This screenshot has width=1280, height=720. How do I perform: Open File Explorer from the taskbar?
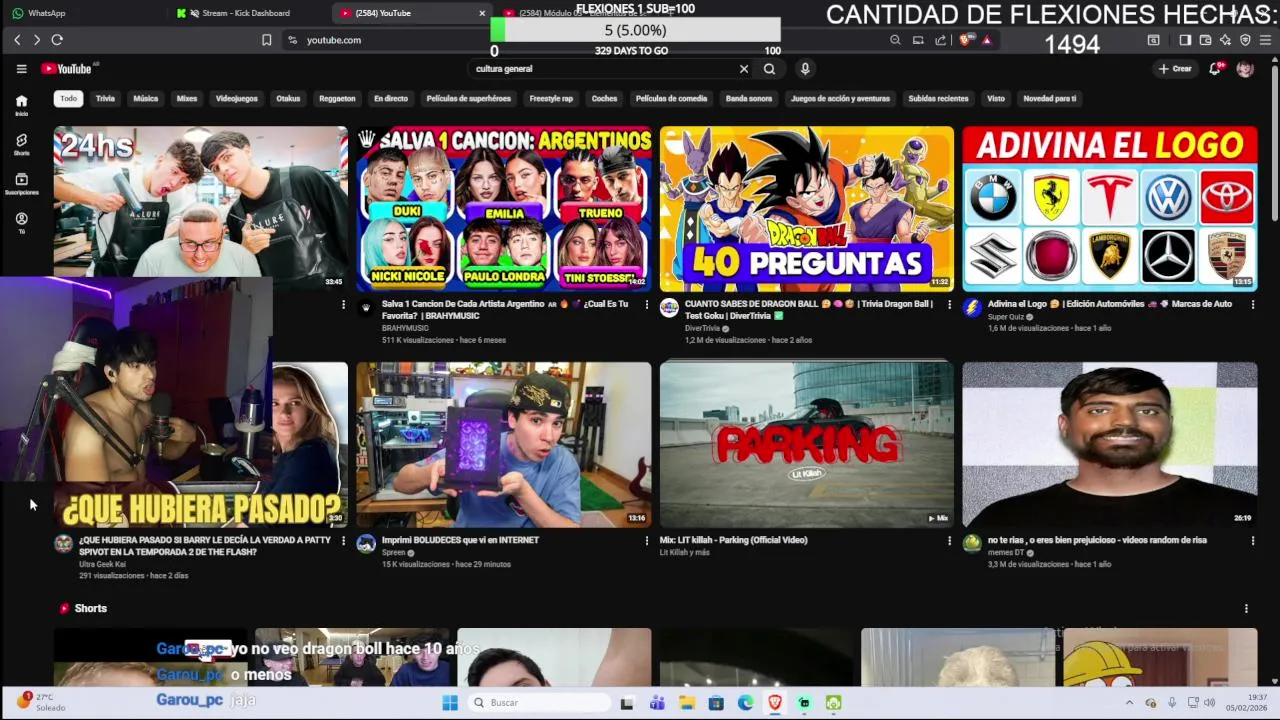(x=687, y=703)
